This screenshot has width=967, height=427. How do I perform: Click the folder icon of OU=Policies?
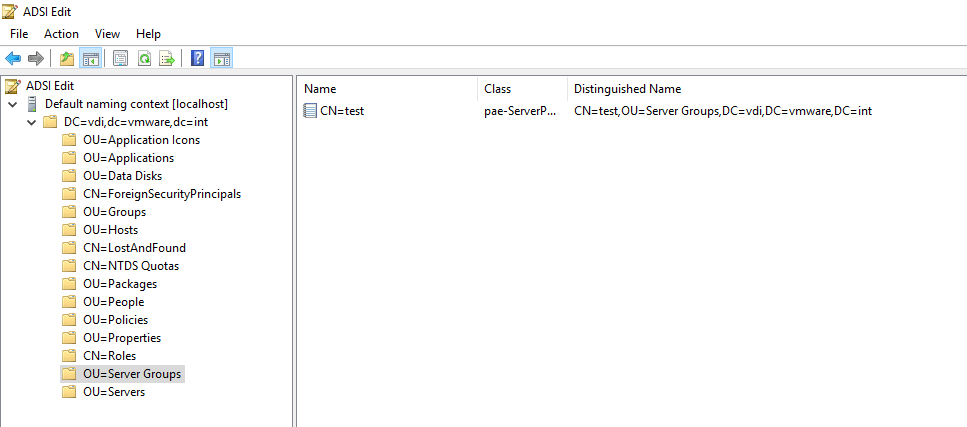point(69,320)
